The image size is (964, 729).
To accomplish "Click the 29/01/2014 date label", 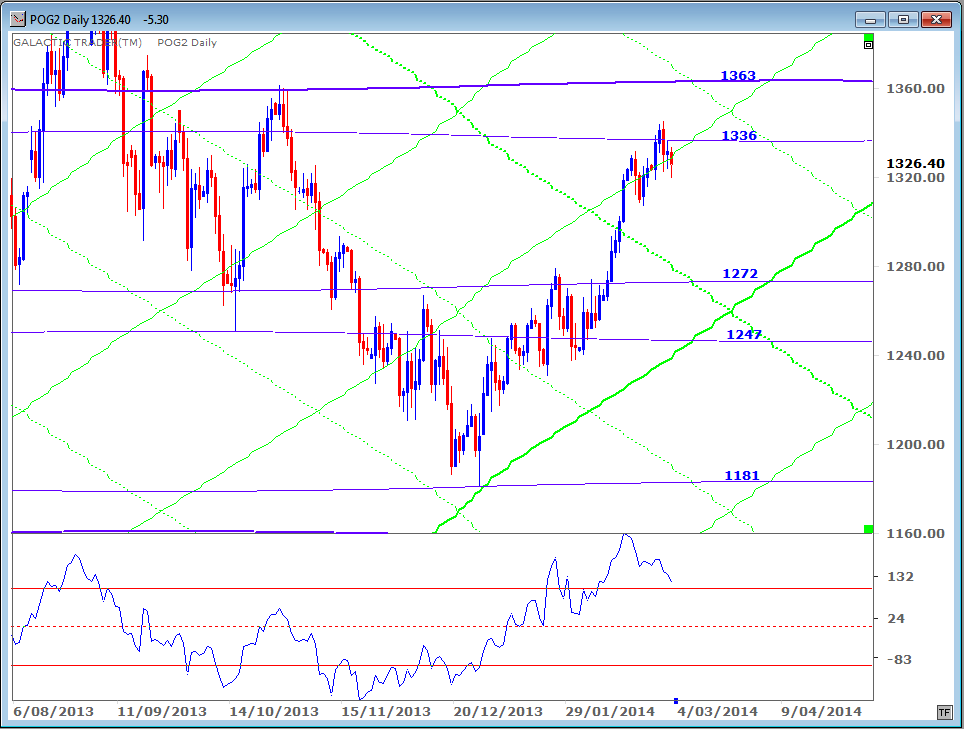I will (x=610, y=712).
